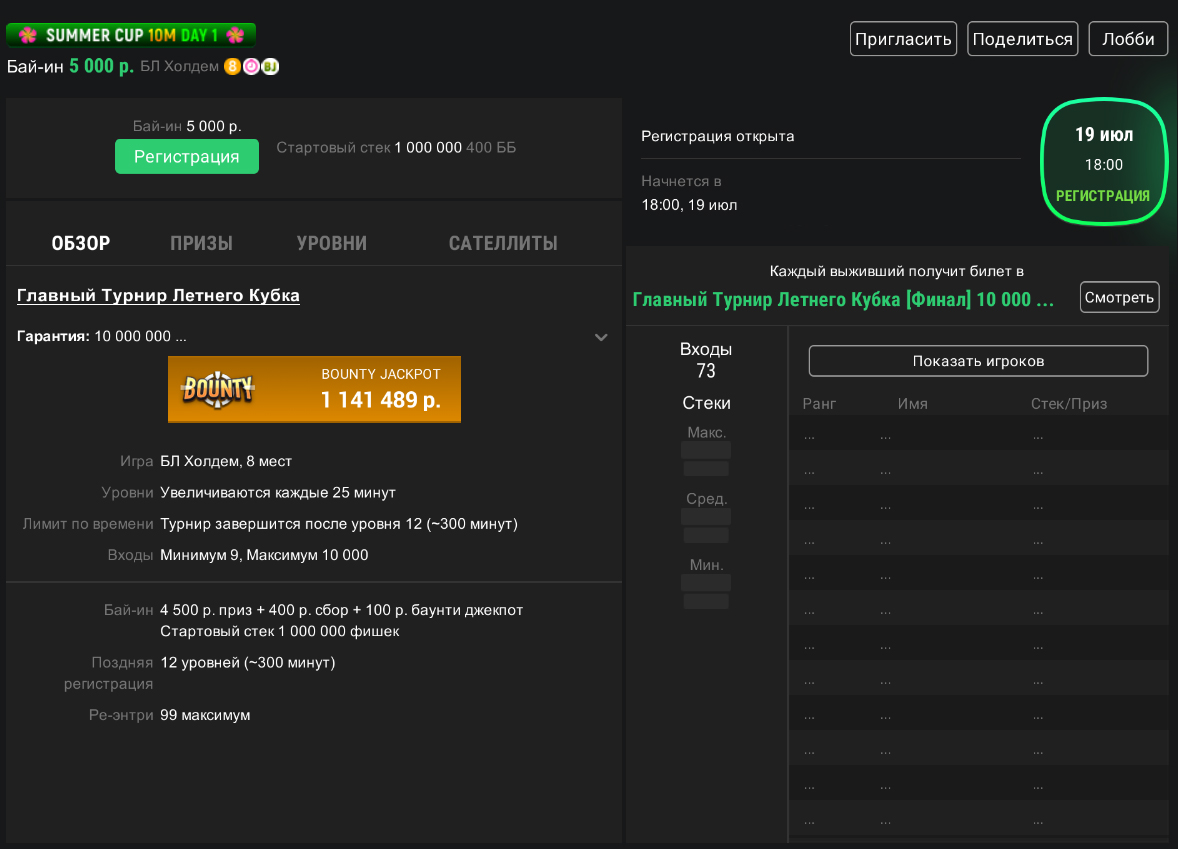
Task: Switch to the УРОВНИ tab
Action: click(332, 243)
